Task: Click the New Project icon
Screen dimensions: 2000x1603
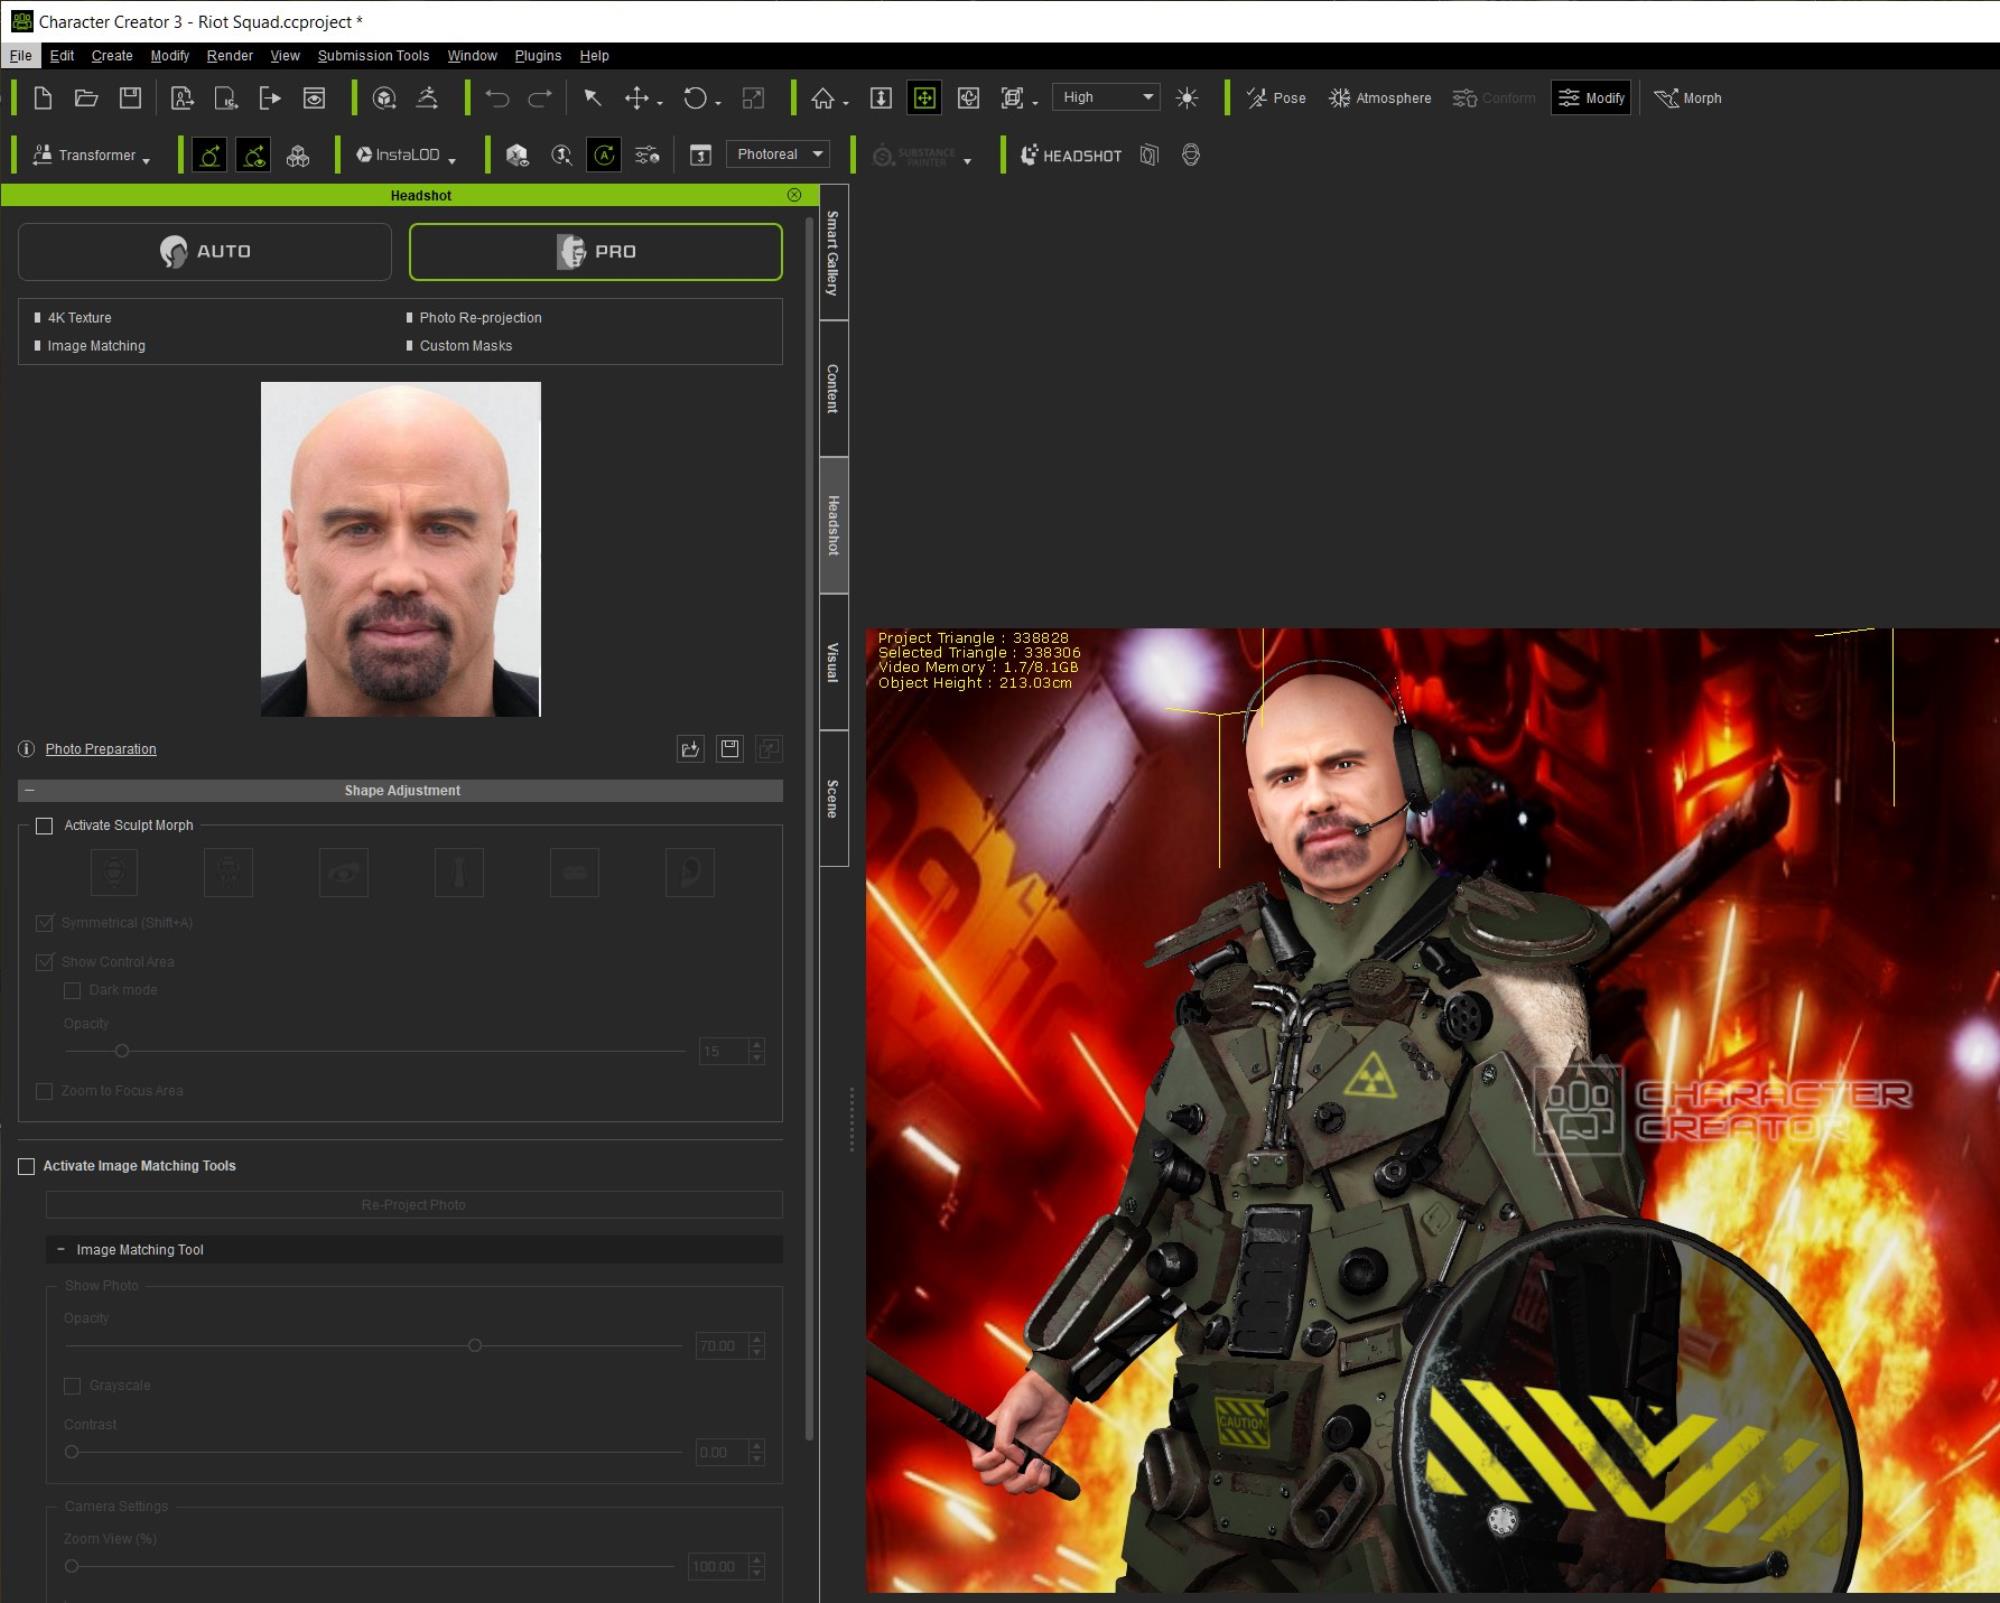Action: coord(42,98)
